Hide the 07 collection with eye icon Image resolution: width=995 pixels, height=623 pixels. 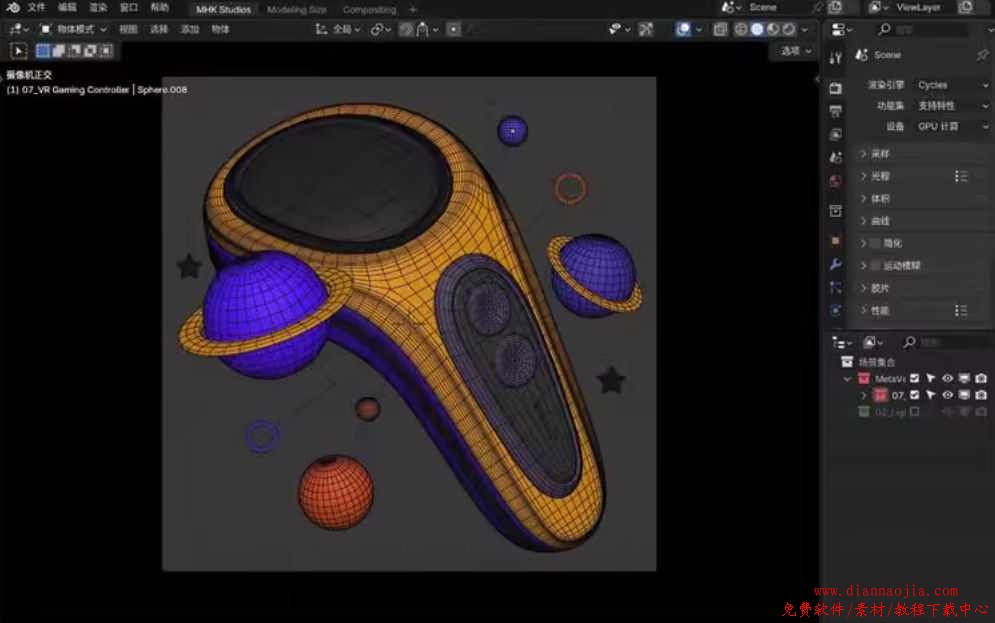947,395
